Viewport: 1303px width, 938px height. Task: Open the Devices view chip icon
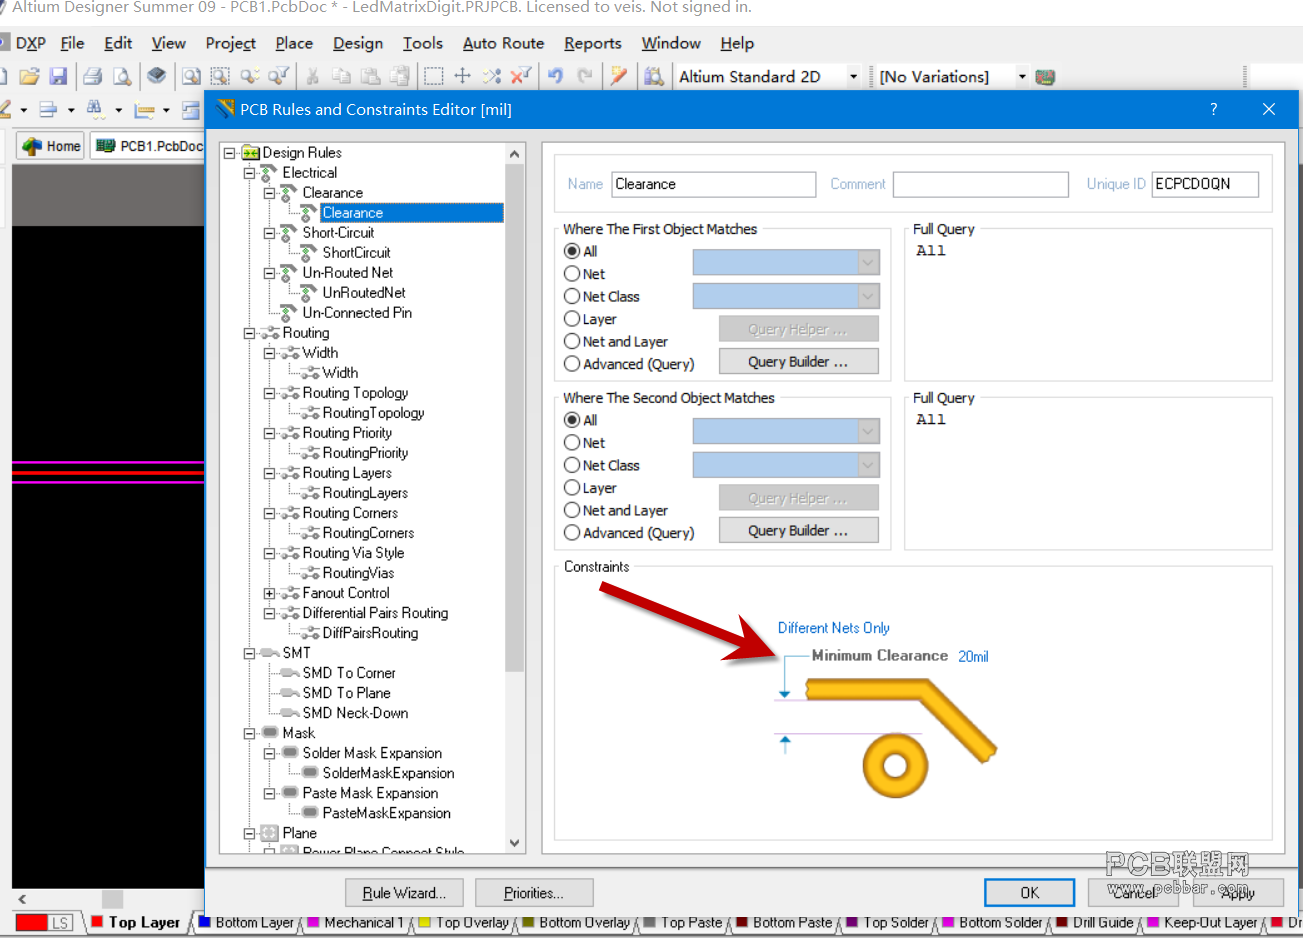(156, 76)
